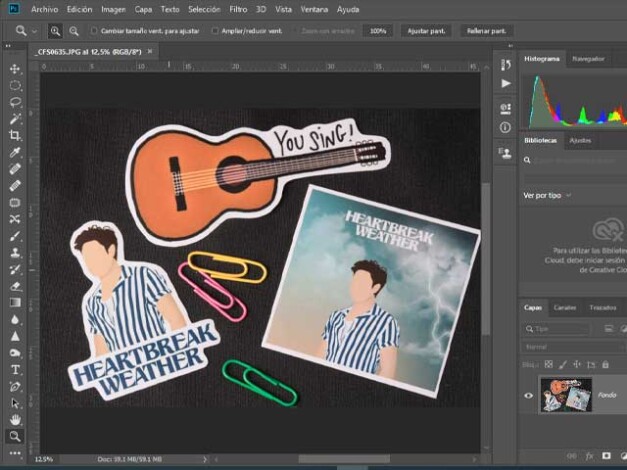Open the Filtro menu
The image size is (627, 470).
click(x=238, y=9)
